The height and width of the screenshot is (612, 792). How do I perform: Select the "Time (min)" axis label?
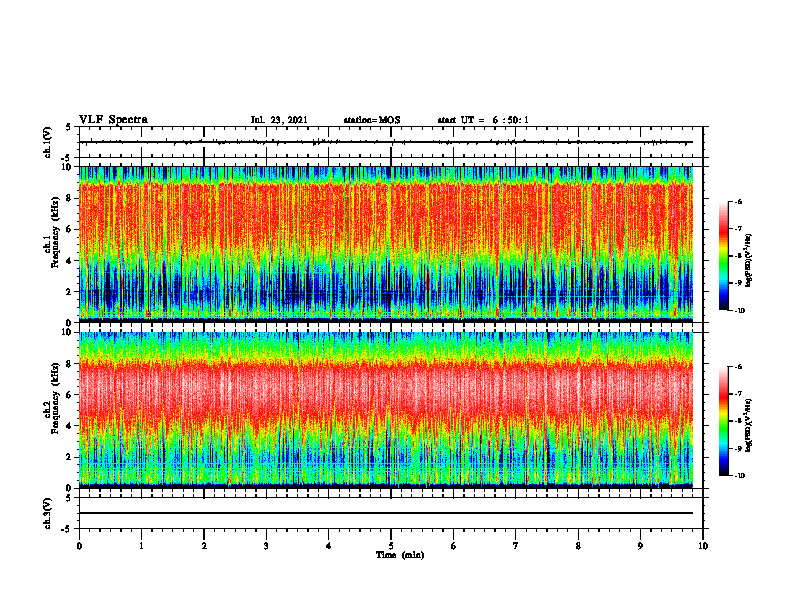(400, 555)
